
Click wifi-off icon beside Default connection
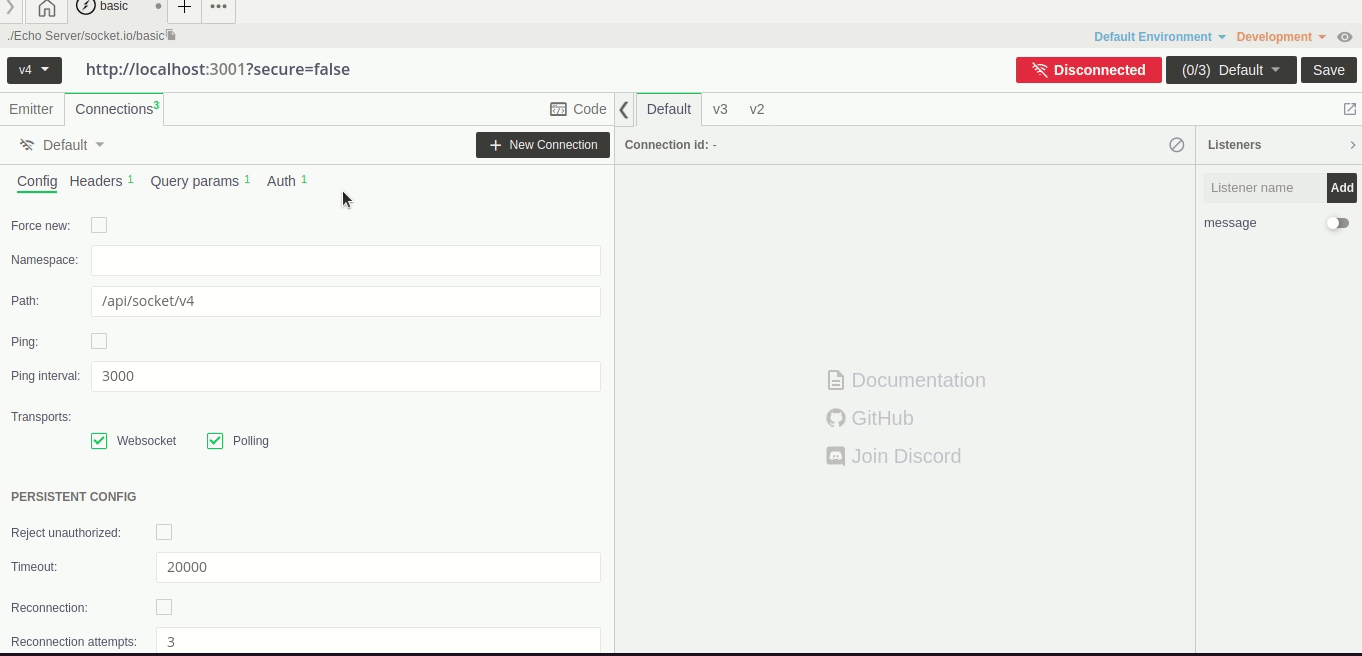pos(27,145)
